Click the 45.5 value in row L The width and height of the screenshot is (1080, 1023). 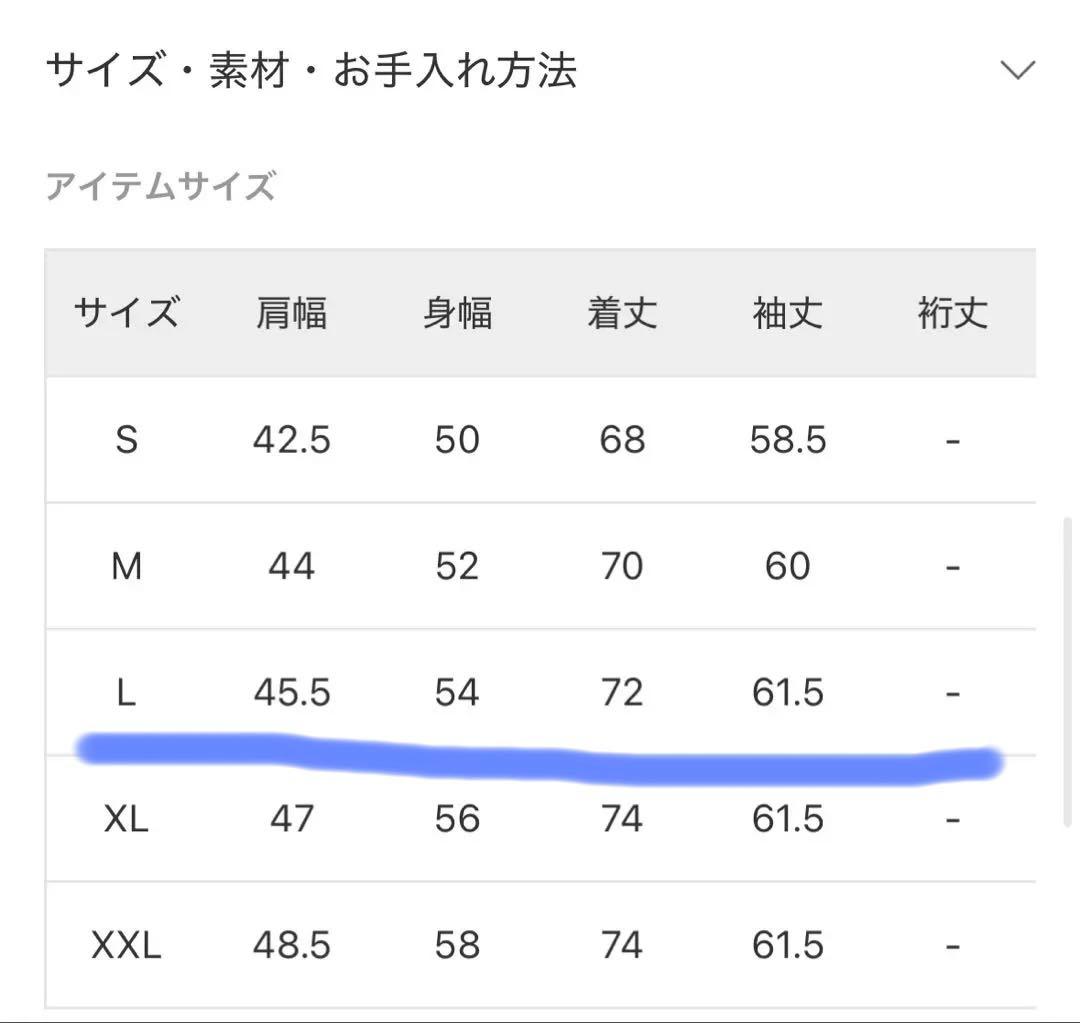pos(291,693)
